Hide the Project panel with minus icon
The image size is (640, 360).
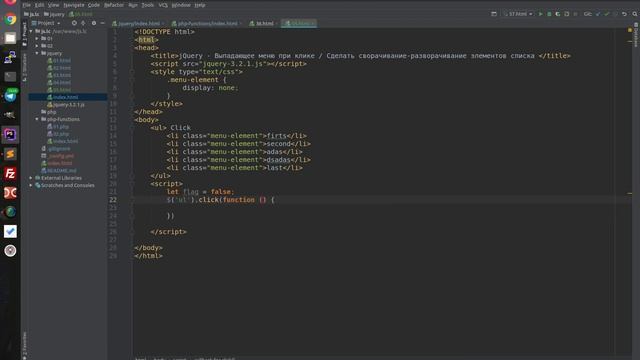click(x=102, y=23)
